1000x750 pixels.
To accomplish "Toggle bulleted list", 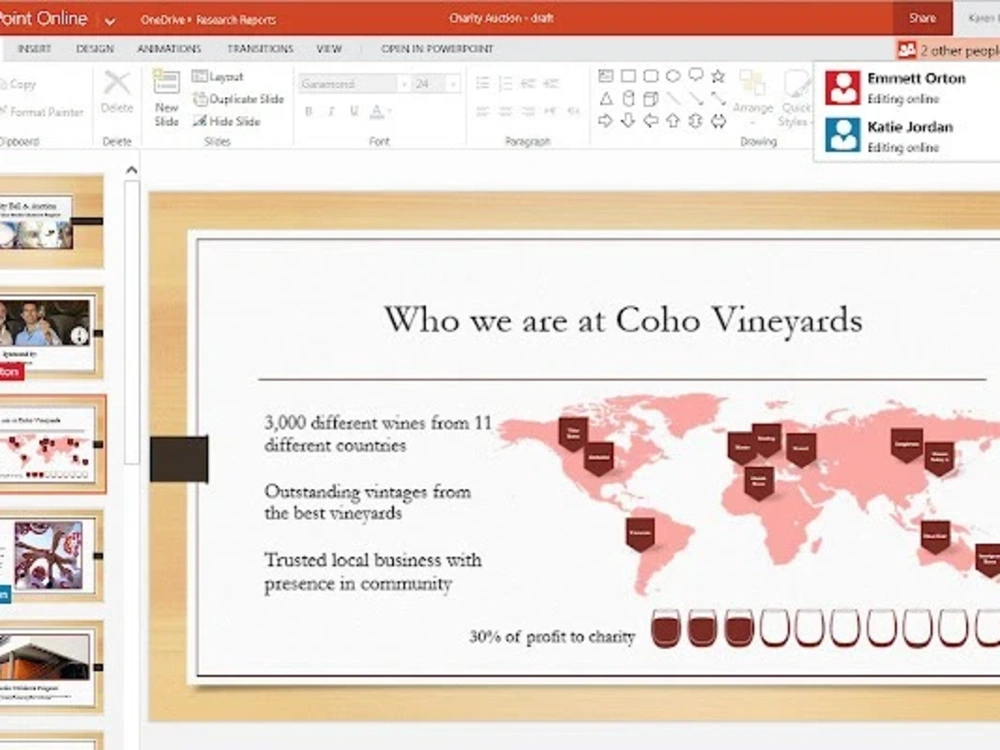I will [x=483, y=84].
